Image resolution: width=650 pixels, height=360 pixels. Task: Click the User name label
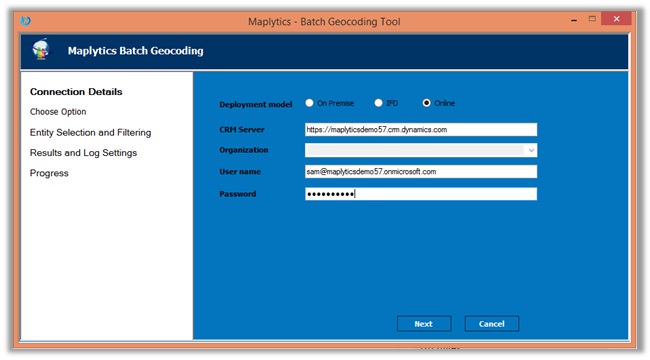tap(240, 171)
